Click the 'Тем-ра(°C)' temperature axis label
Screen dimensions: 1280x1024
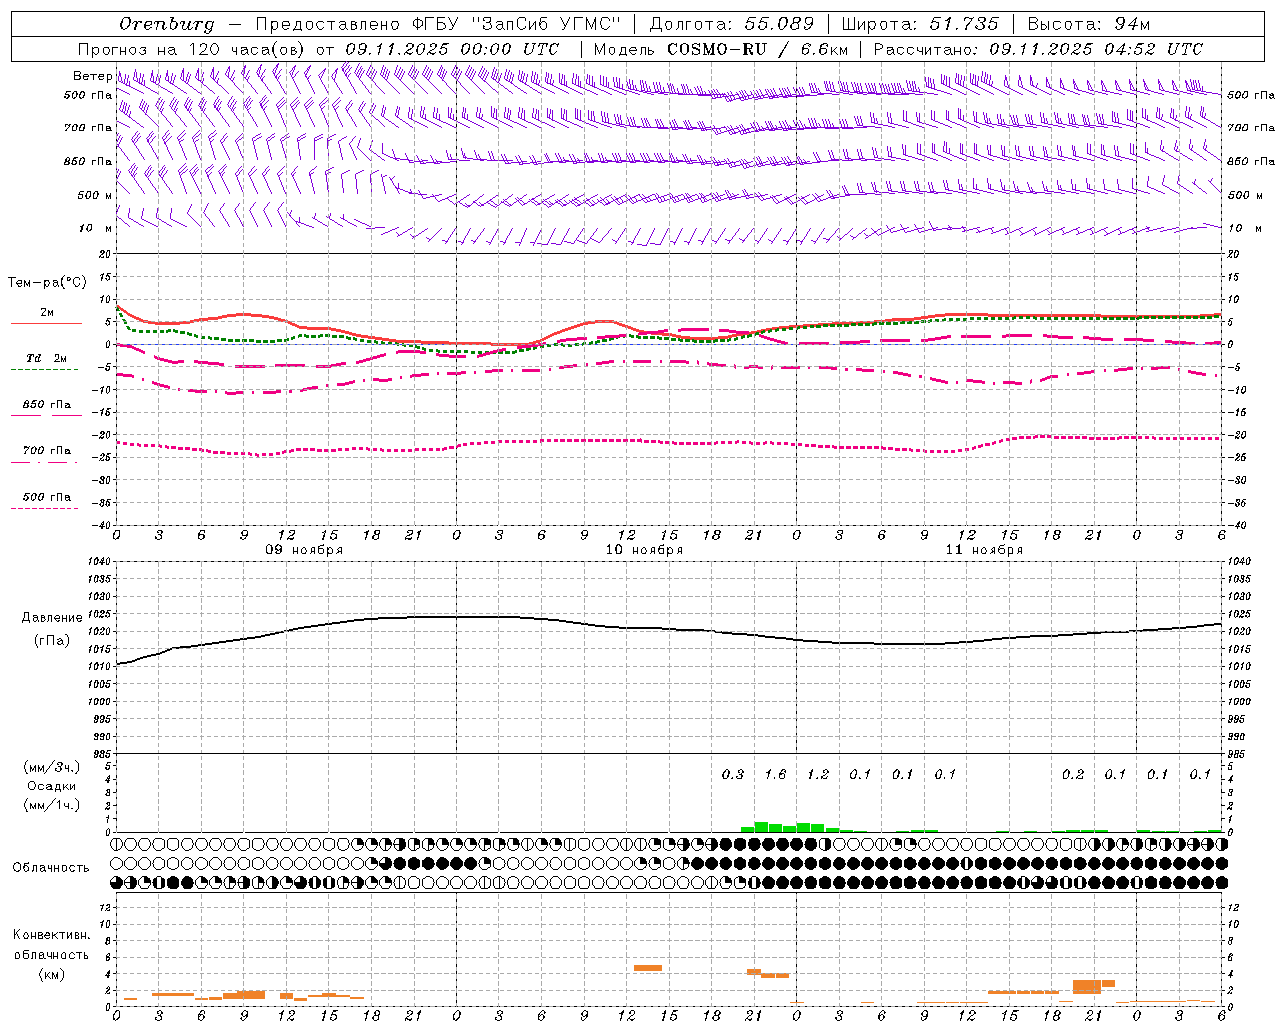[47, 283]
